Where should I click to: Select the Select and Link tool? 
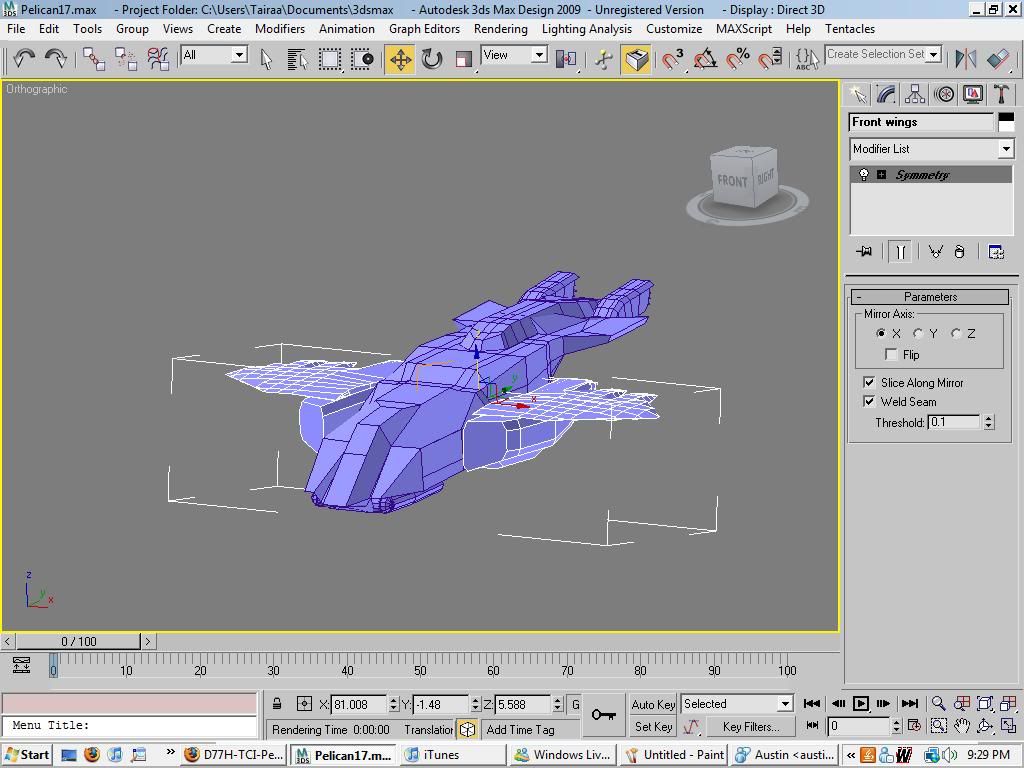(94, 59)
